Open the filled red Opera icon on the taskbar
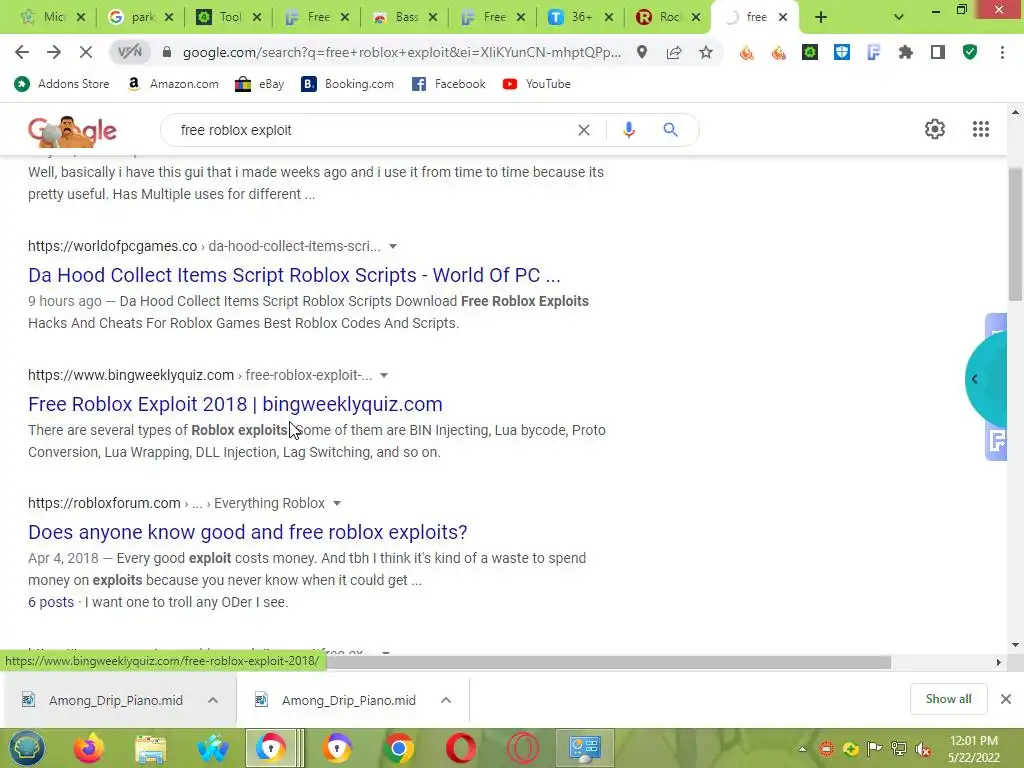Image resolution: width=1024 pixels, height=768 pixels. tap(460, 748)
